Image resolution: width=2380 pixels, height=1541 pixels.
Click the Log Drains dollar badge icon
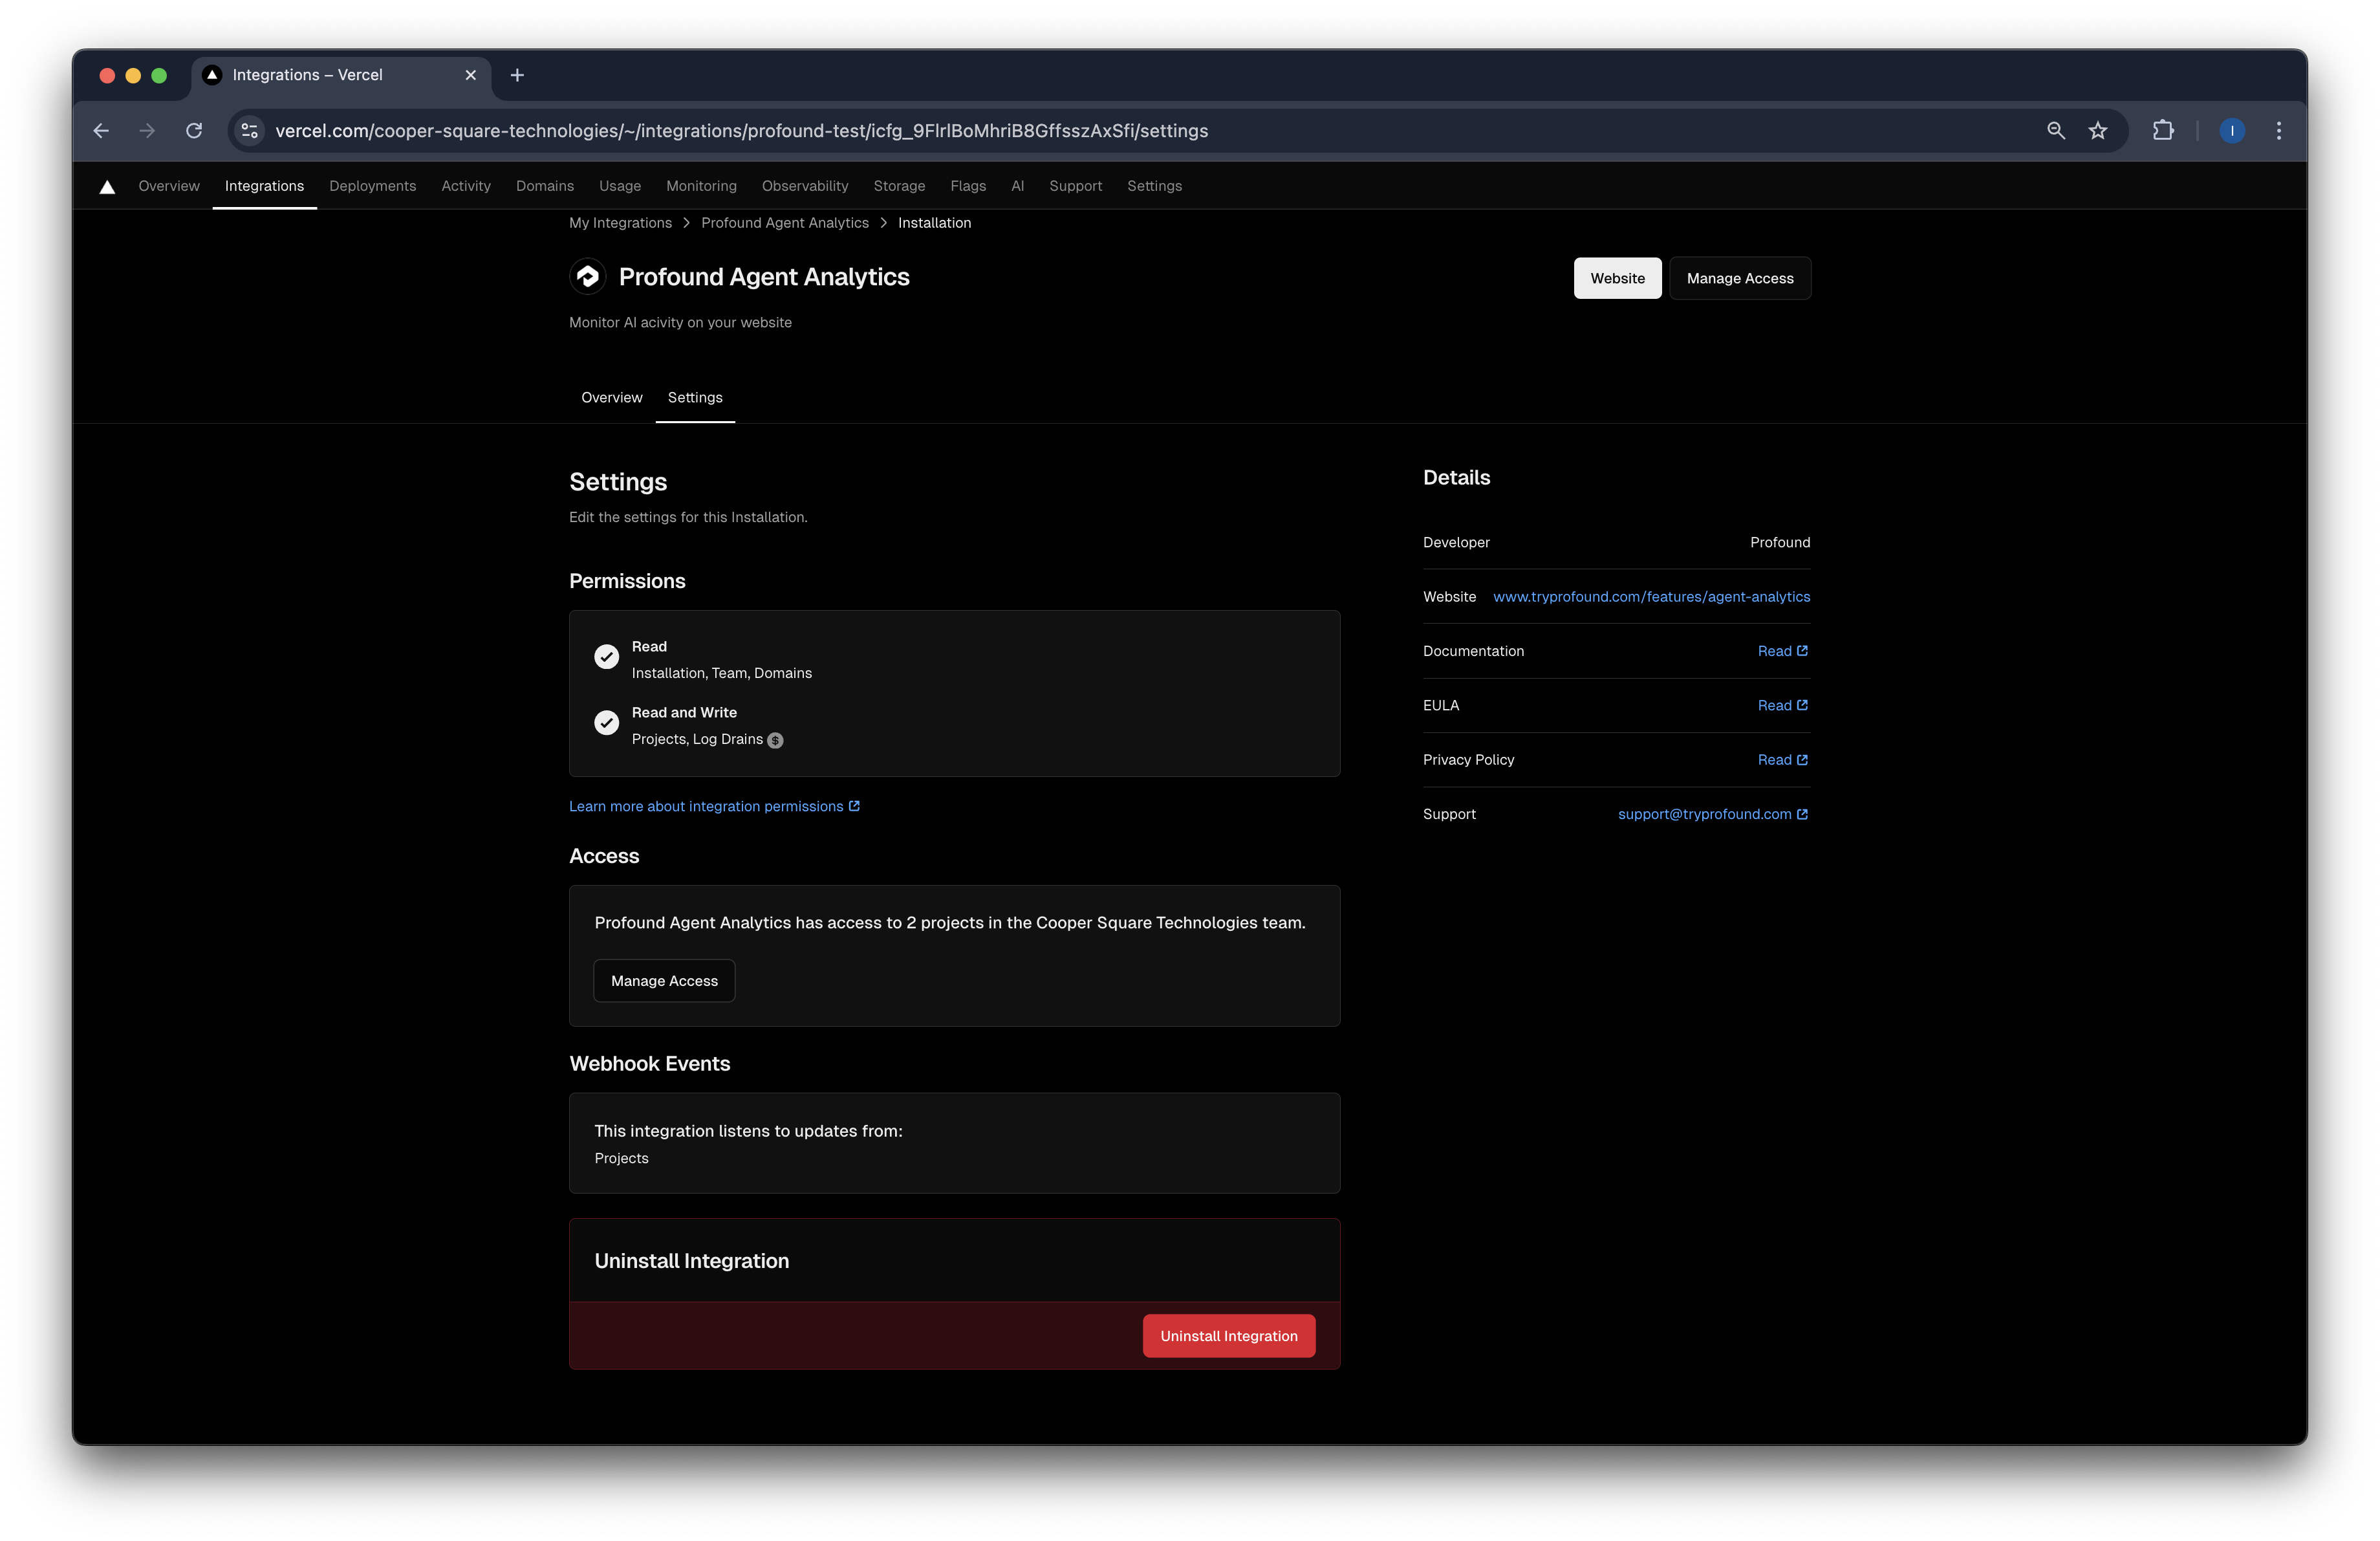tap(775, 741)
